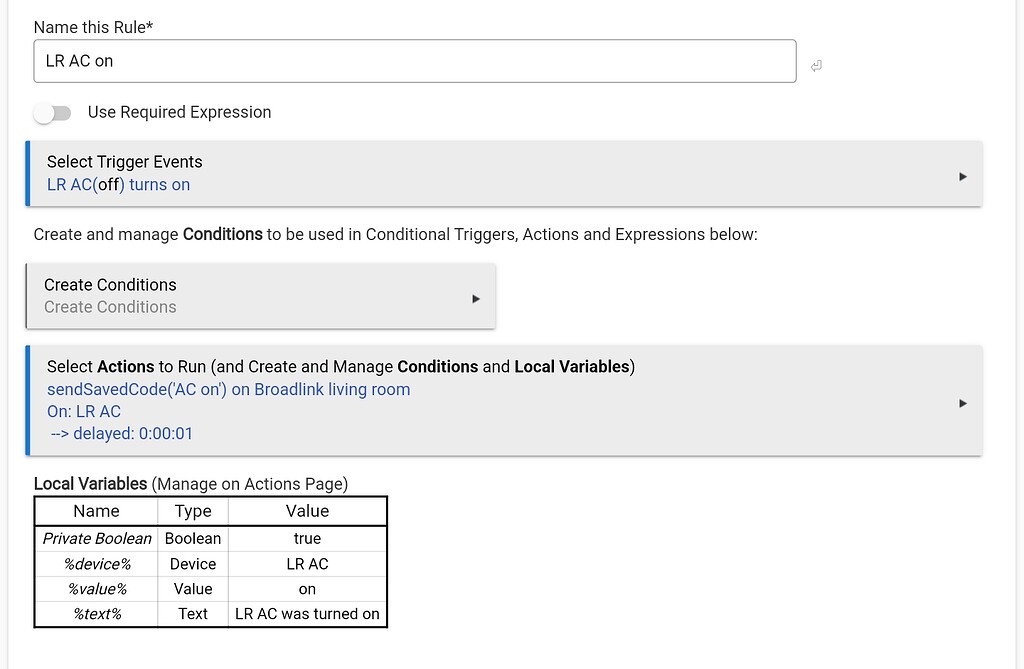Click the 'On: LR AC' action line
Viewport: 1024px width, 669px height.
pyautogui.click(x=84, y=412)
